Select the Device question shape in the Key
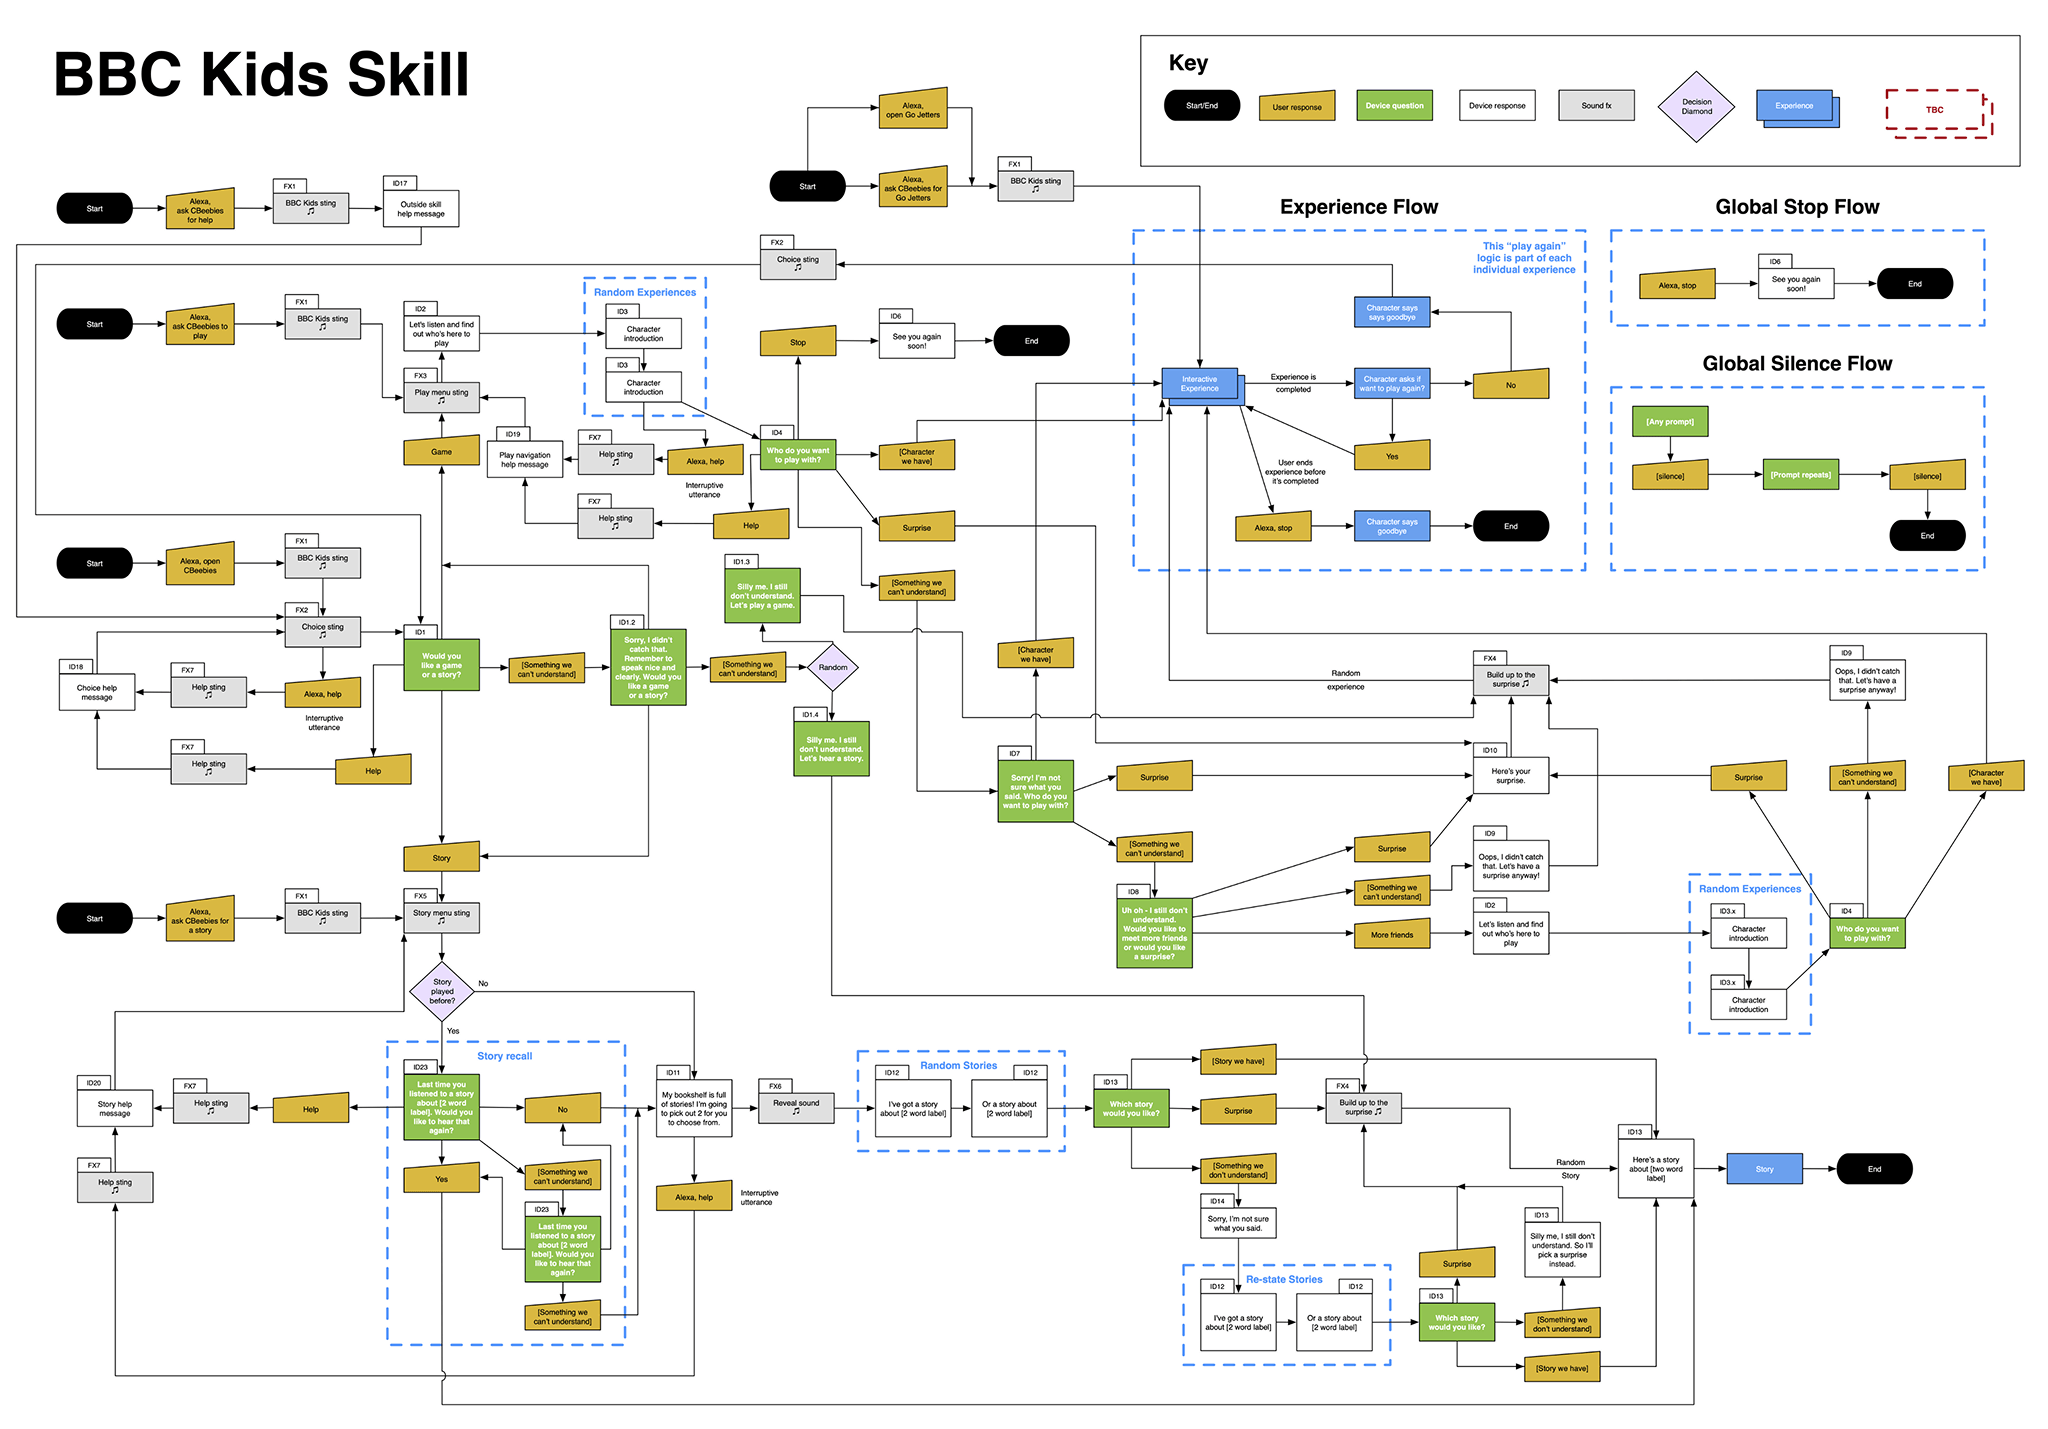Image resolution: width=2048 pixels, height=1429 pixels. click(1394, 105)
